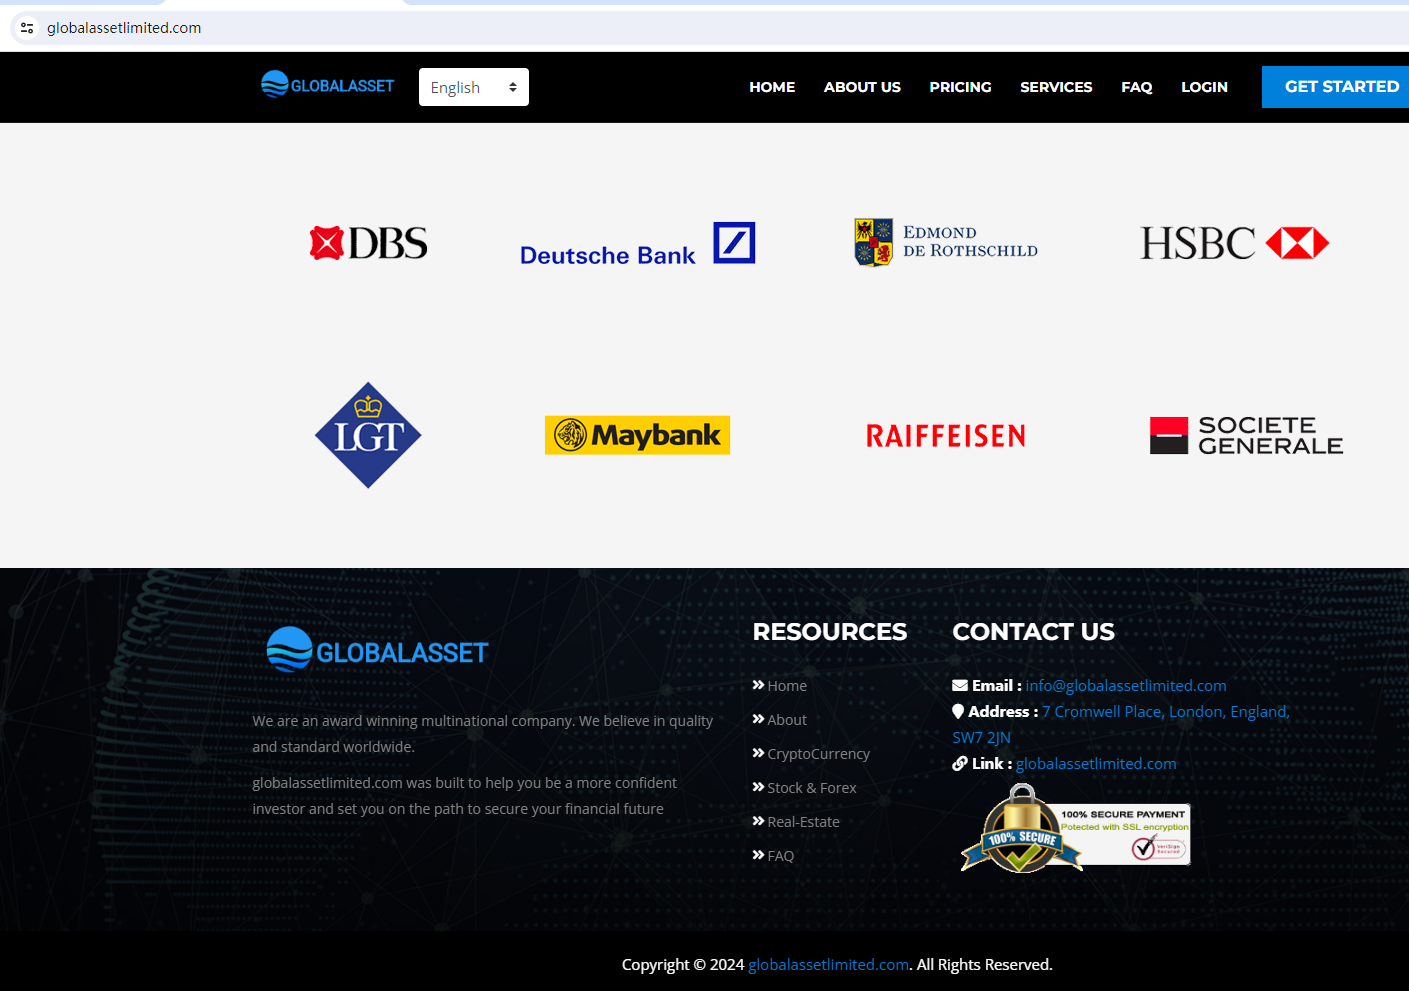Click the GET STARTED button
The height and width of the screenshot is (991, 1409).
(1336, 87)
